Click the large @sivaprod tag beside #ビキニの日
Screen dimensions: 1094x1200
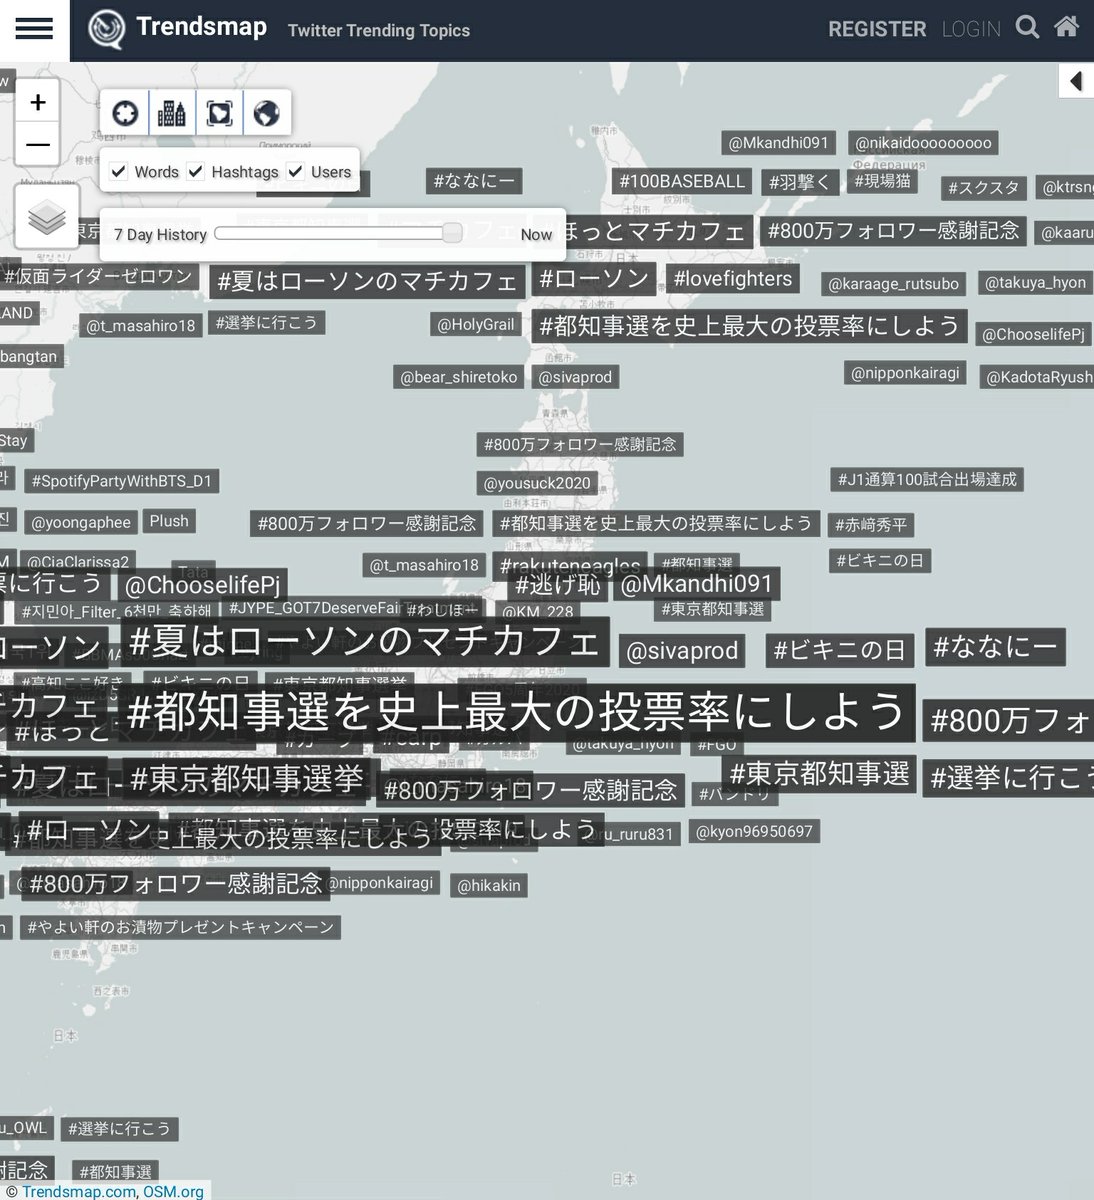point(682,651)
